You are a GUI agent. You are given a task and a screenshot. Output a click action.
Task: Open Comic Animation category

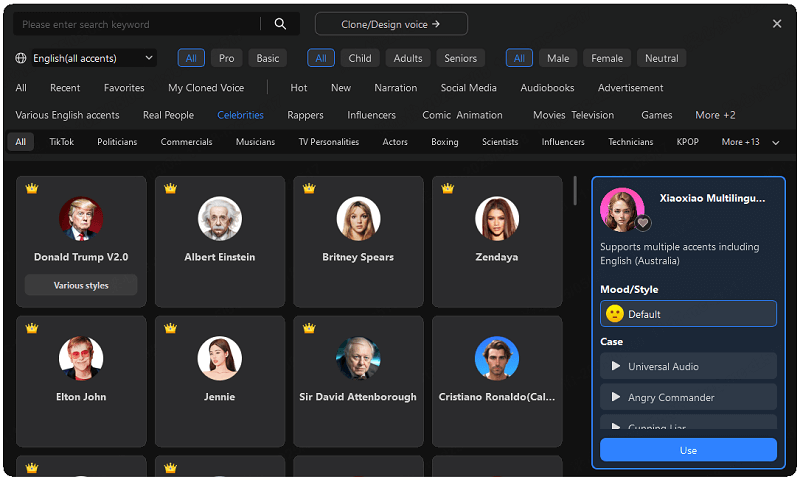click(462, 115)
